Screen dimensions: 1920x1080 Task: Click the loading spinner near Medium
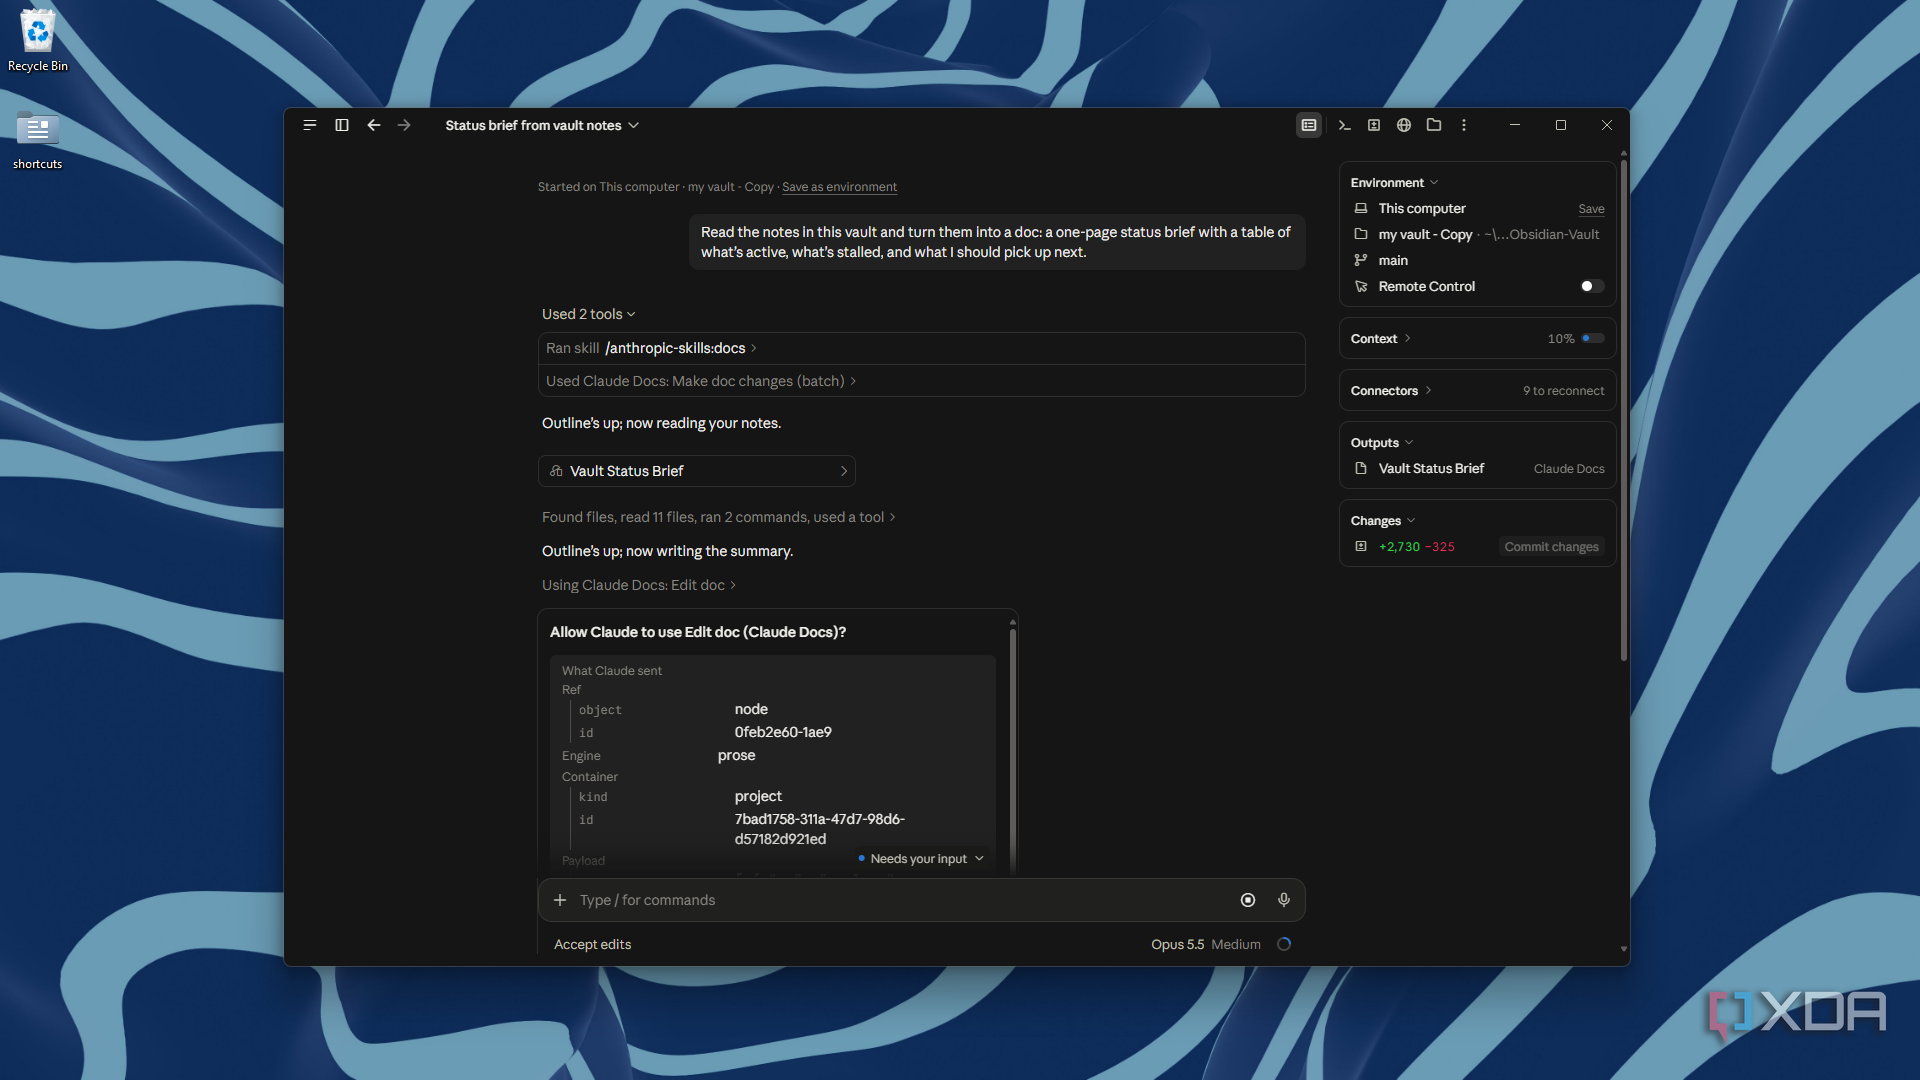1284,944
